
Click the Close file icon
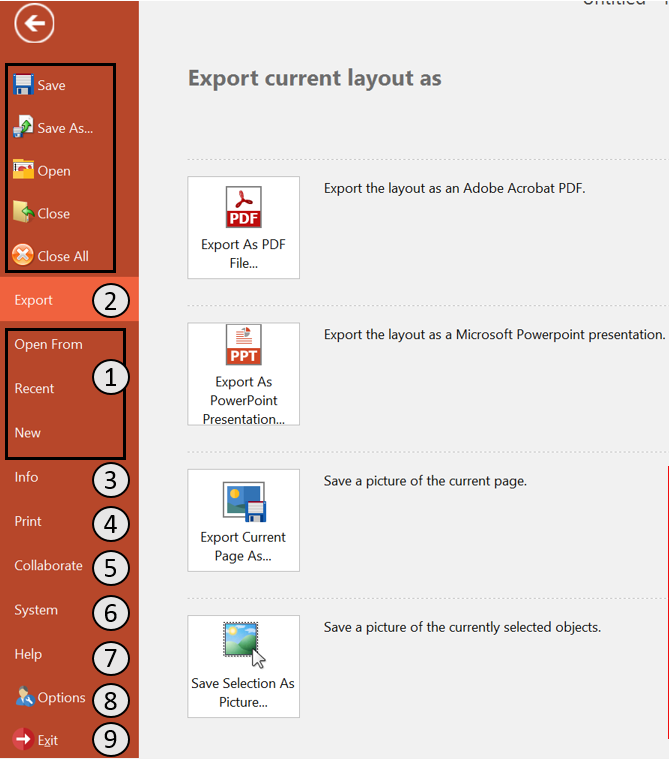[23, 212]
